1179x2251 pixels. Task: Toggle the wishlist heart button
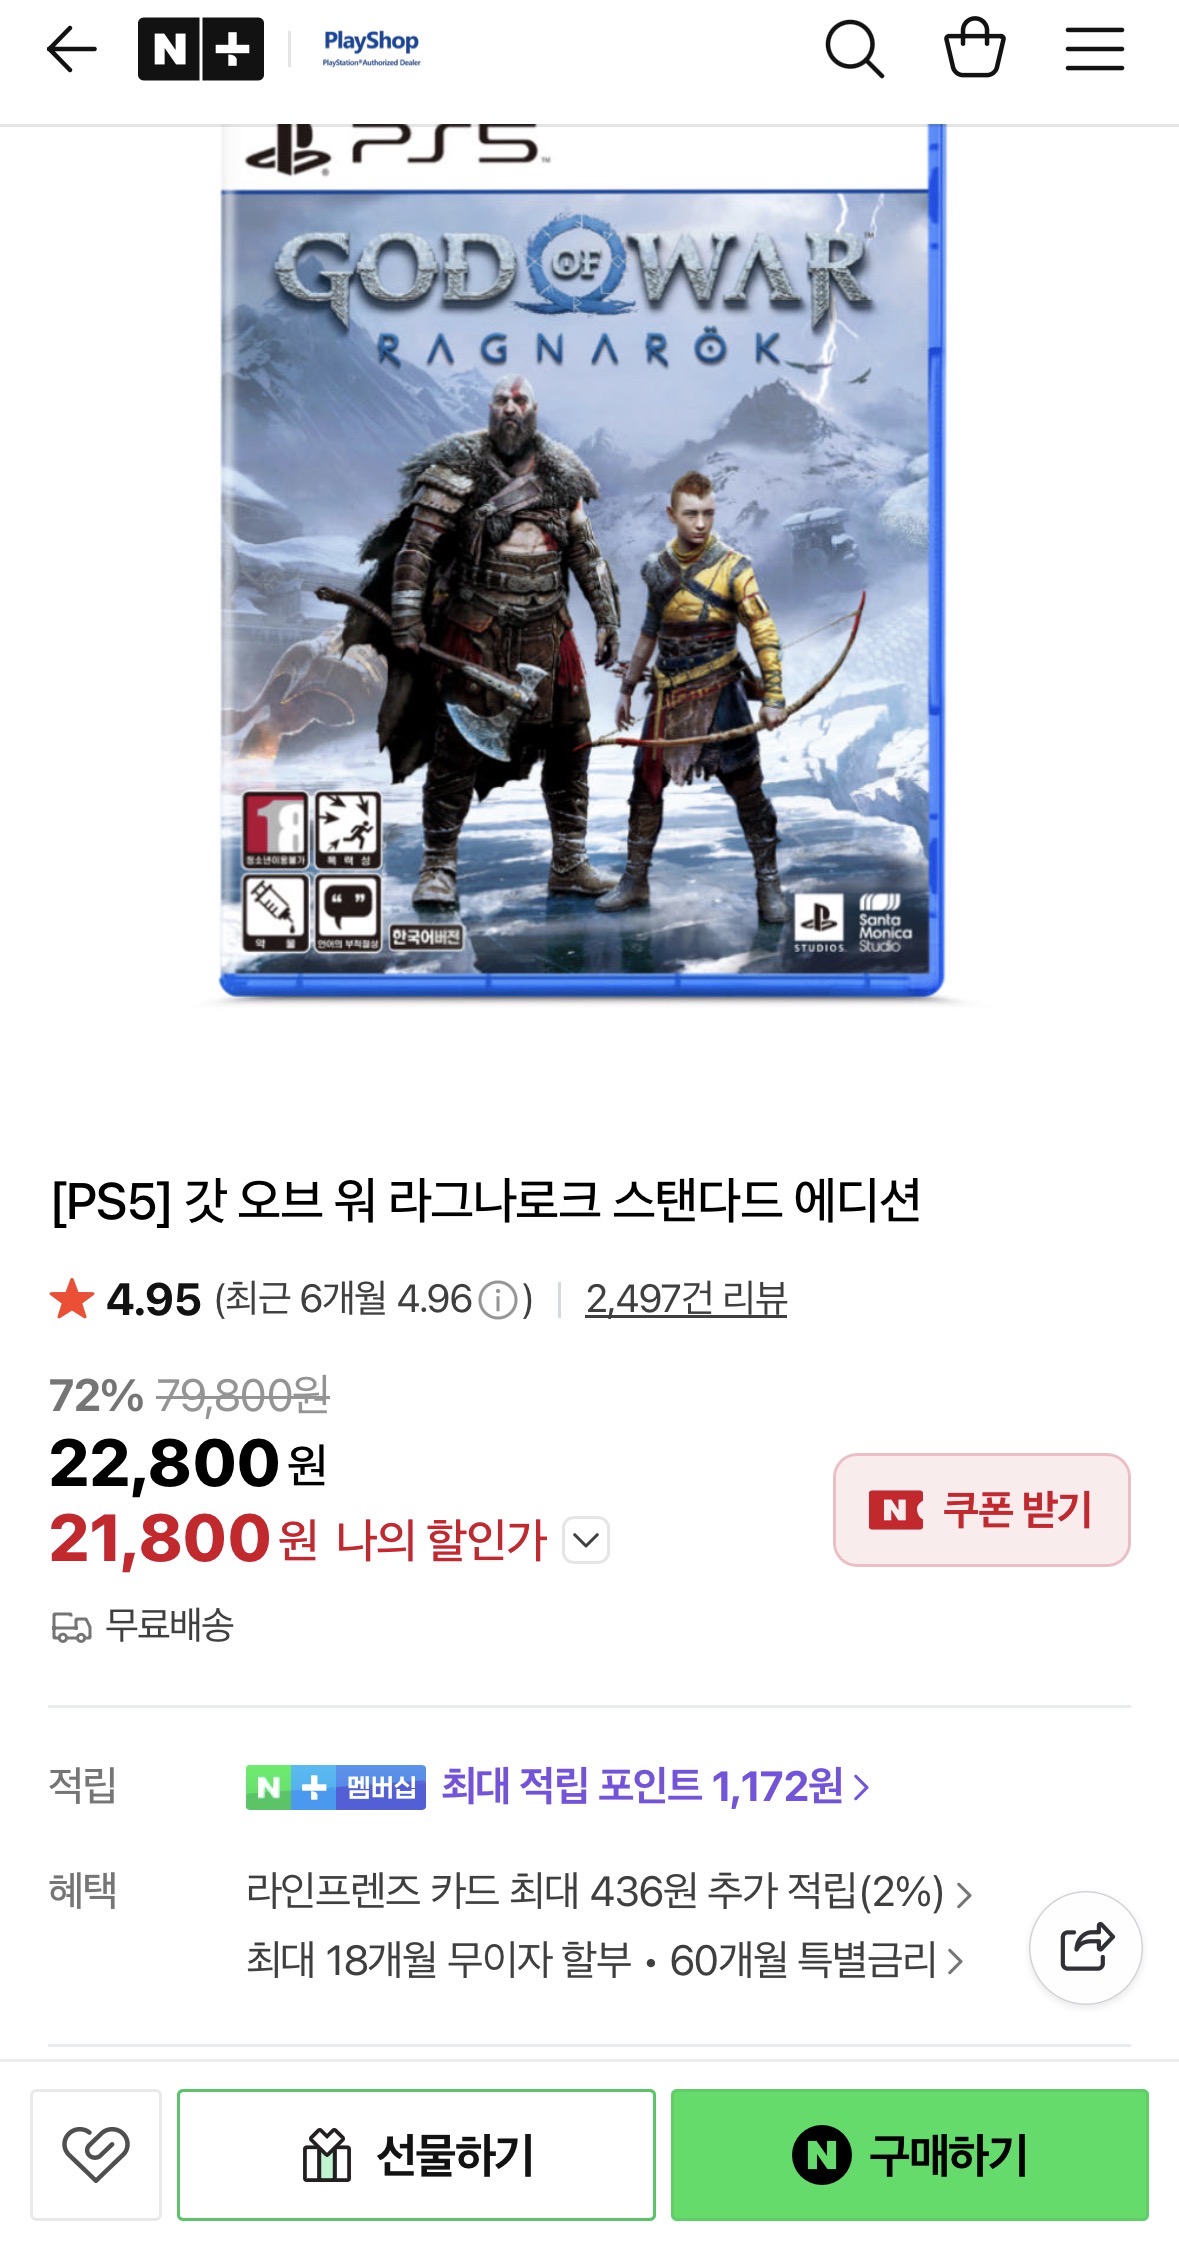click(x=96, y=2154)
